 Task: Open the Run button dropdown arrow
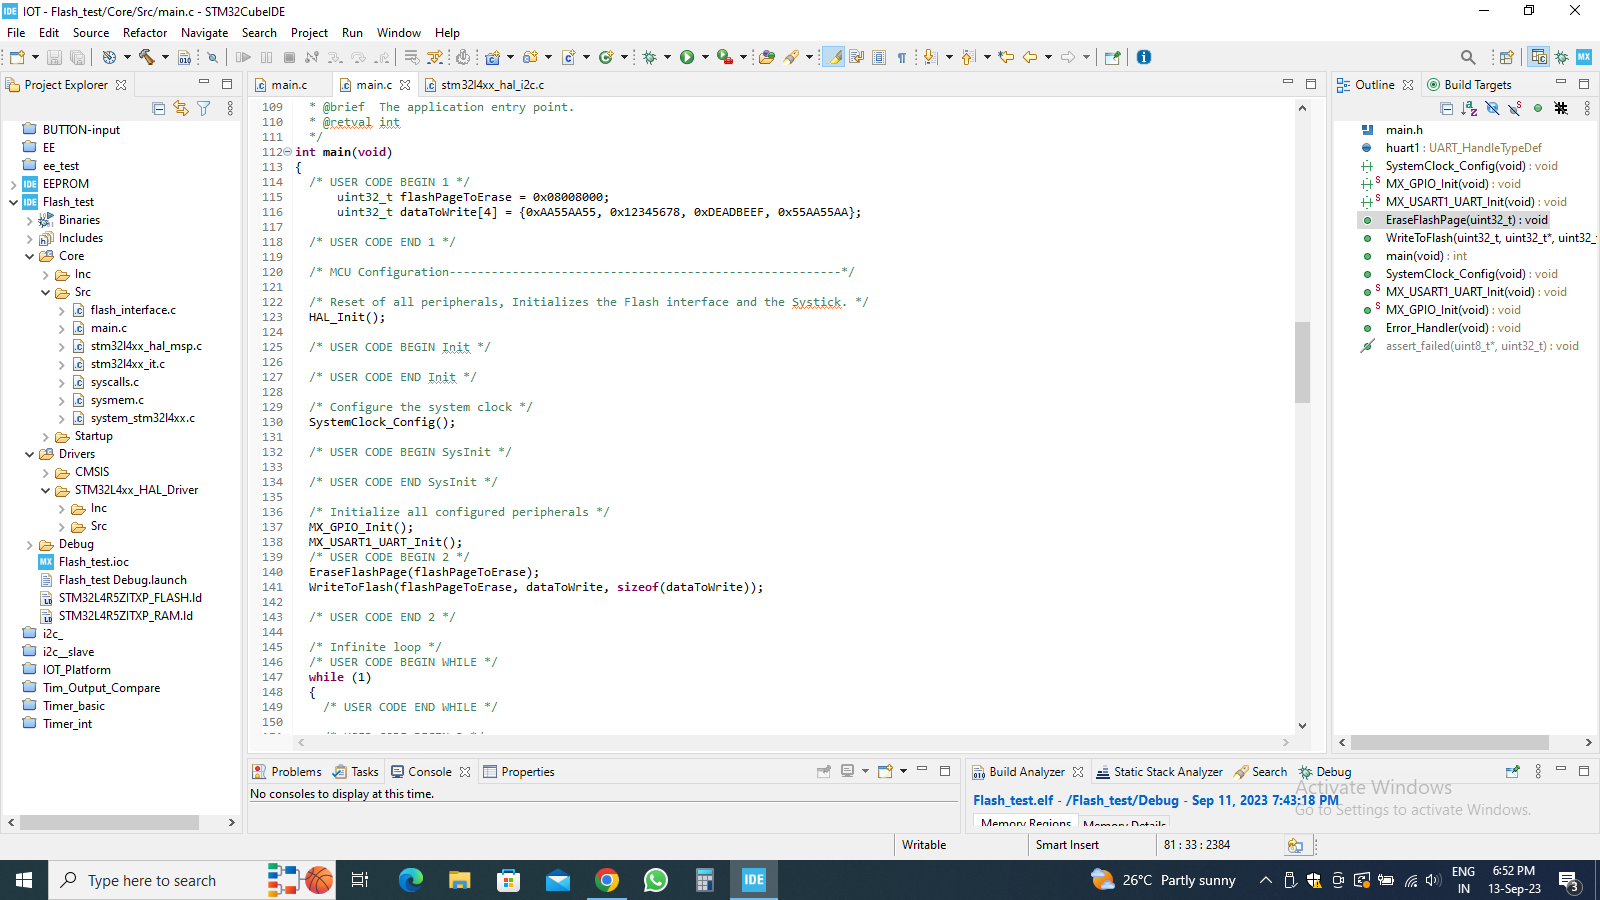[x=705, y=57]
